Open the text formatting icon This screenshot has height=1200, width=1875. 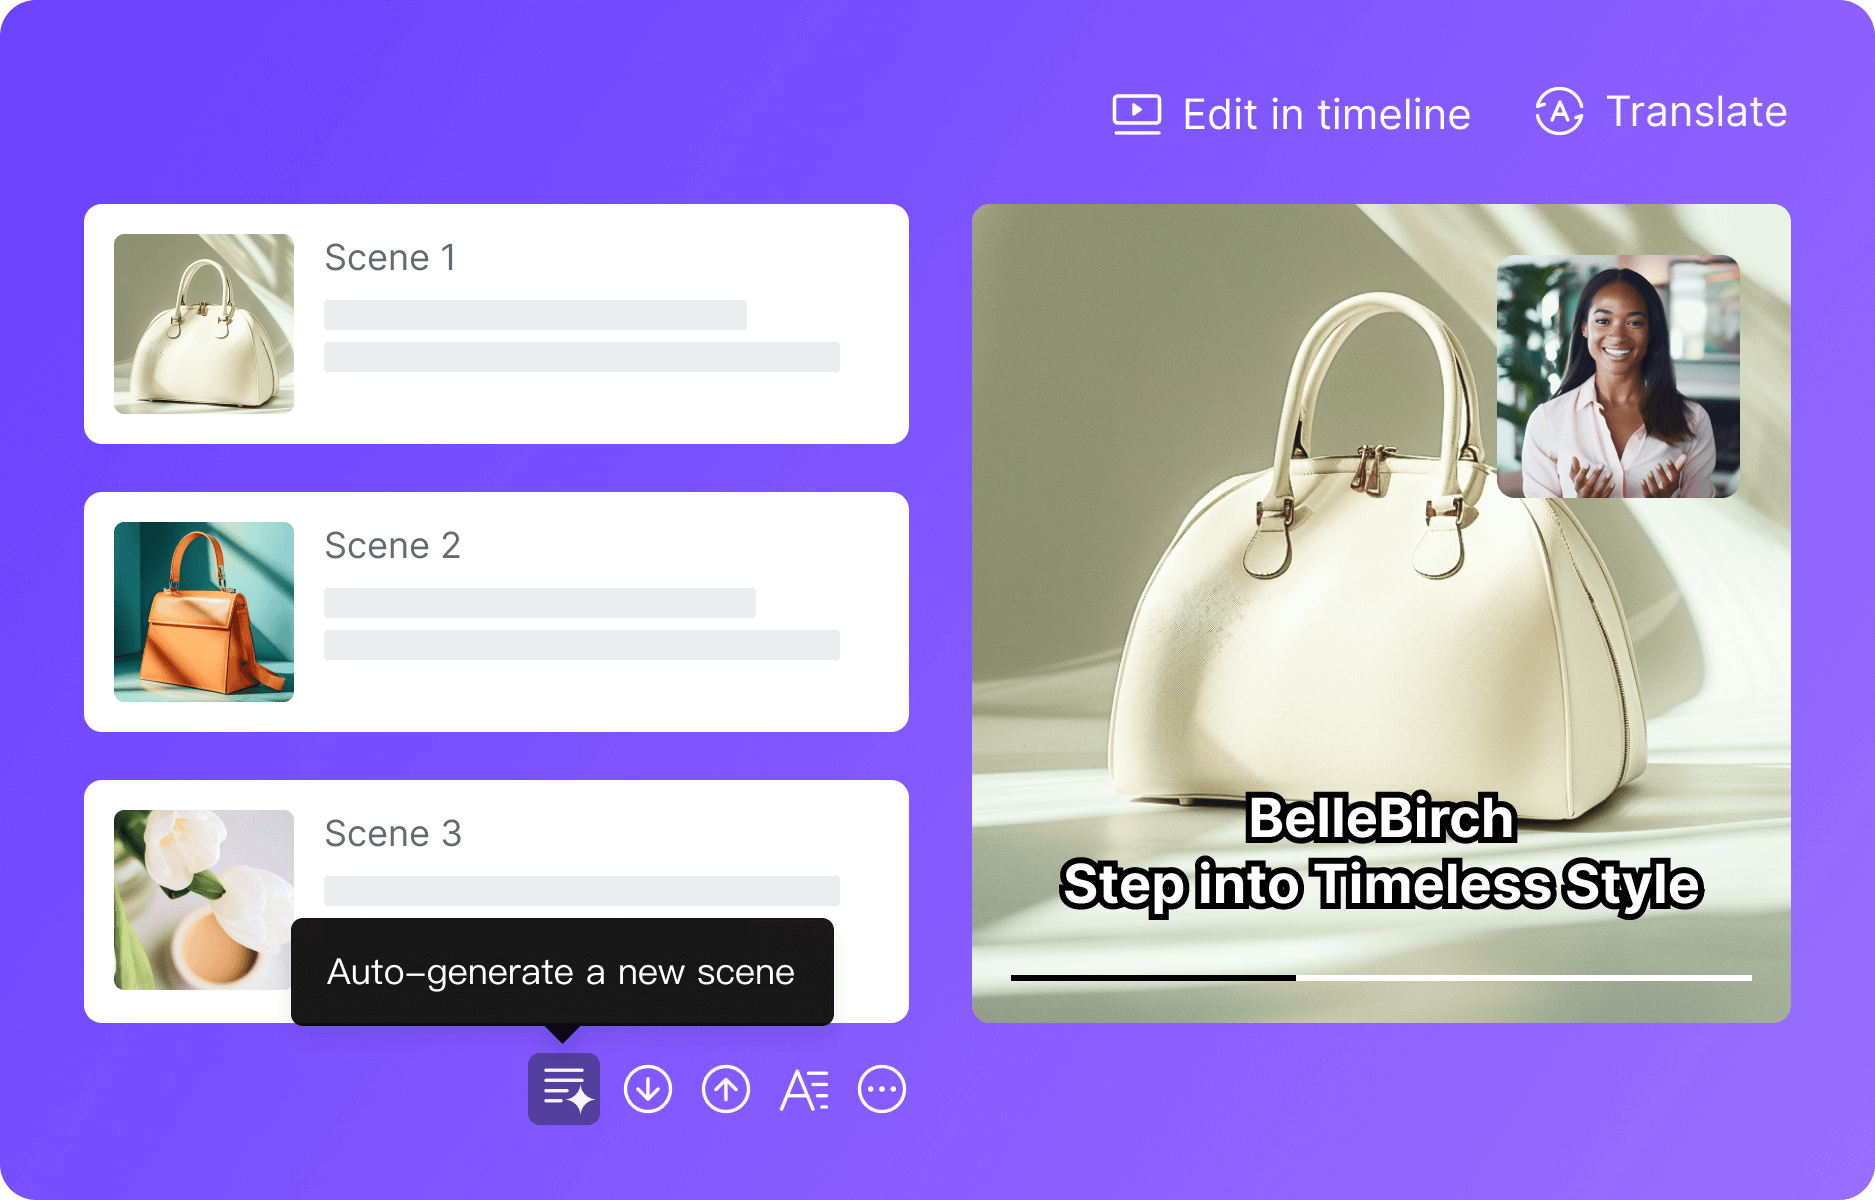click(x=804, y=1090)
